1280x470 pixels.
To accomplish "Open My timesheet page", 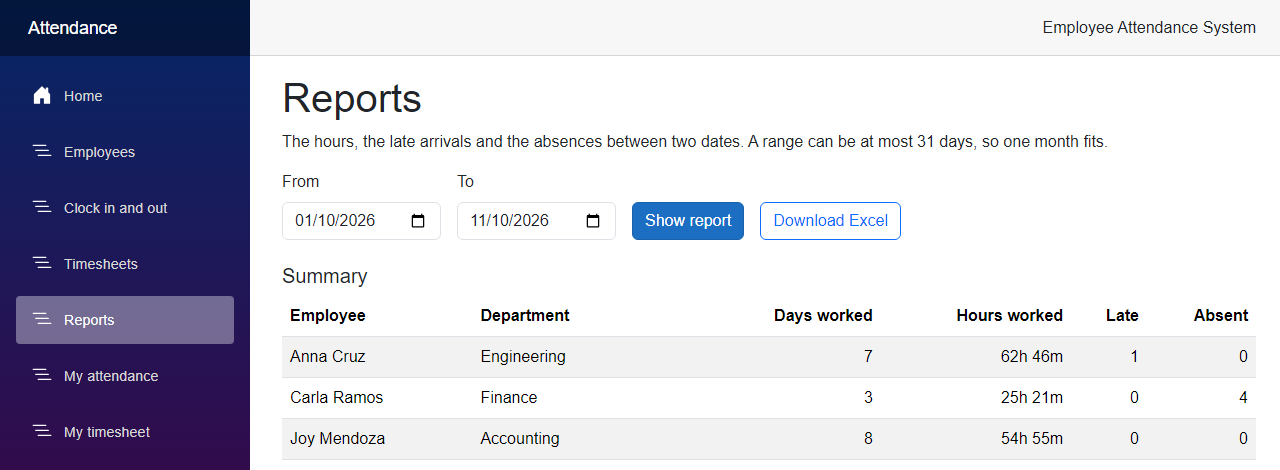I will tap(125, 432).
